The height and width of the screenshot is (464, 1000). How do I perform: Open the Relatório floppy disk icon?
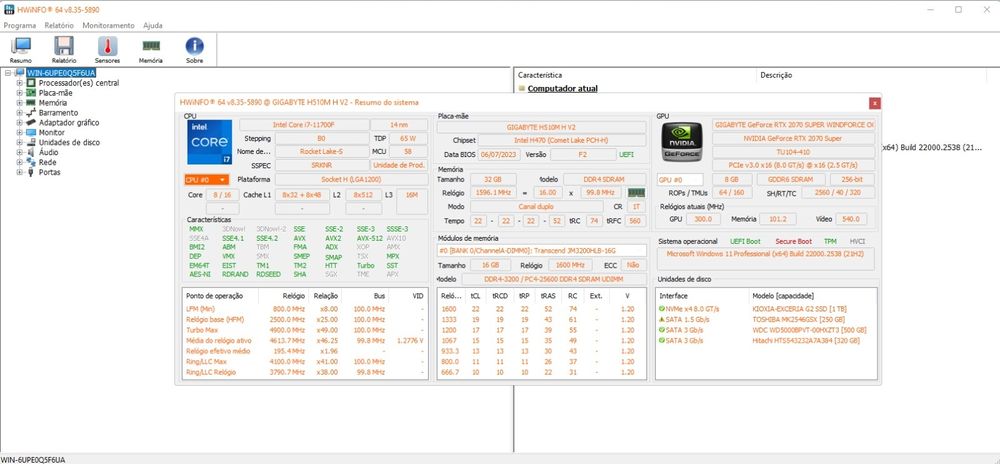[x=64, y=49]
